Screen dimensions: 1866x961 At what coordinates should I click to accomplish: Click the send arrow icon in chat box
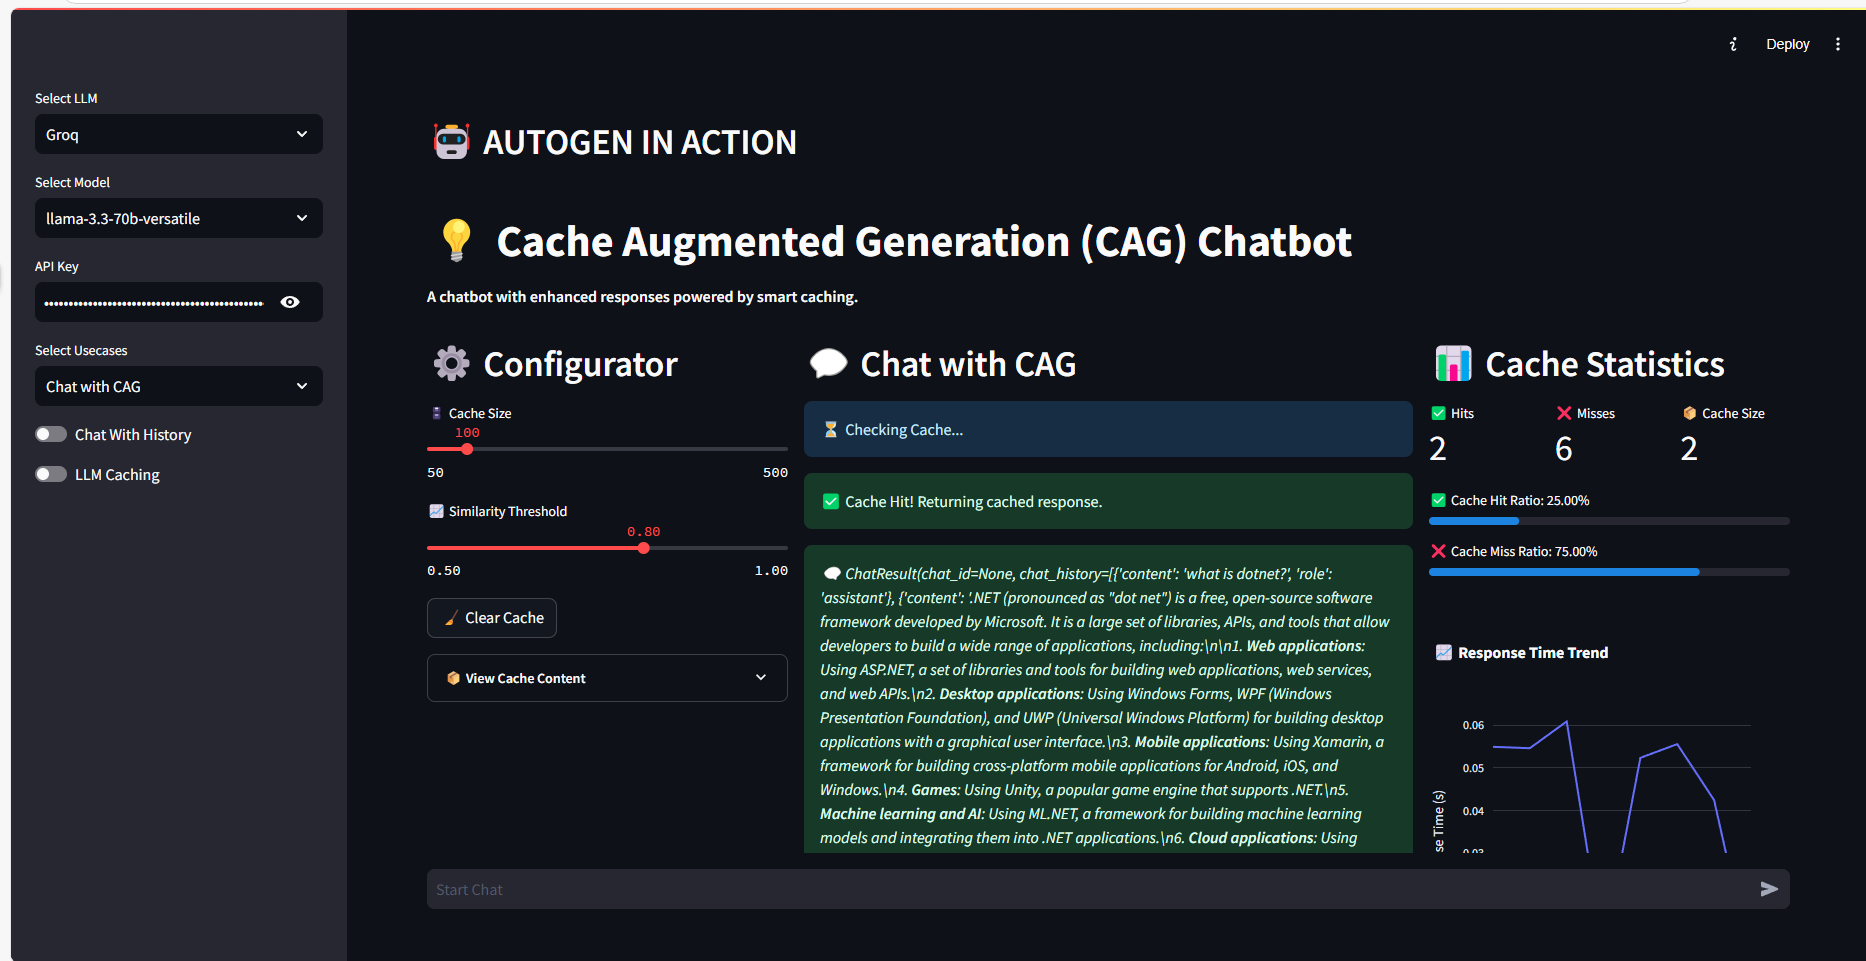[x=1768, y=889]
